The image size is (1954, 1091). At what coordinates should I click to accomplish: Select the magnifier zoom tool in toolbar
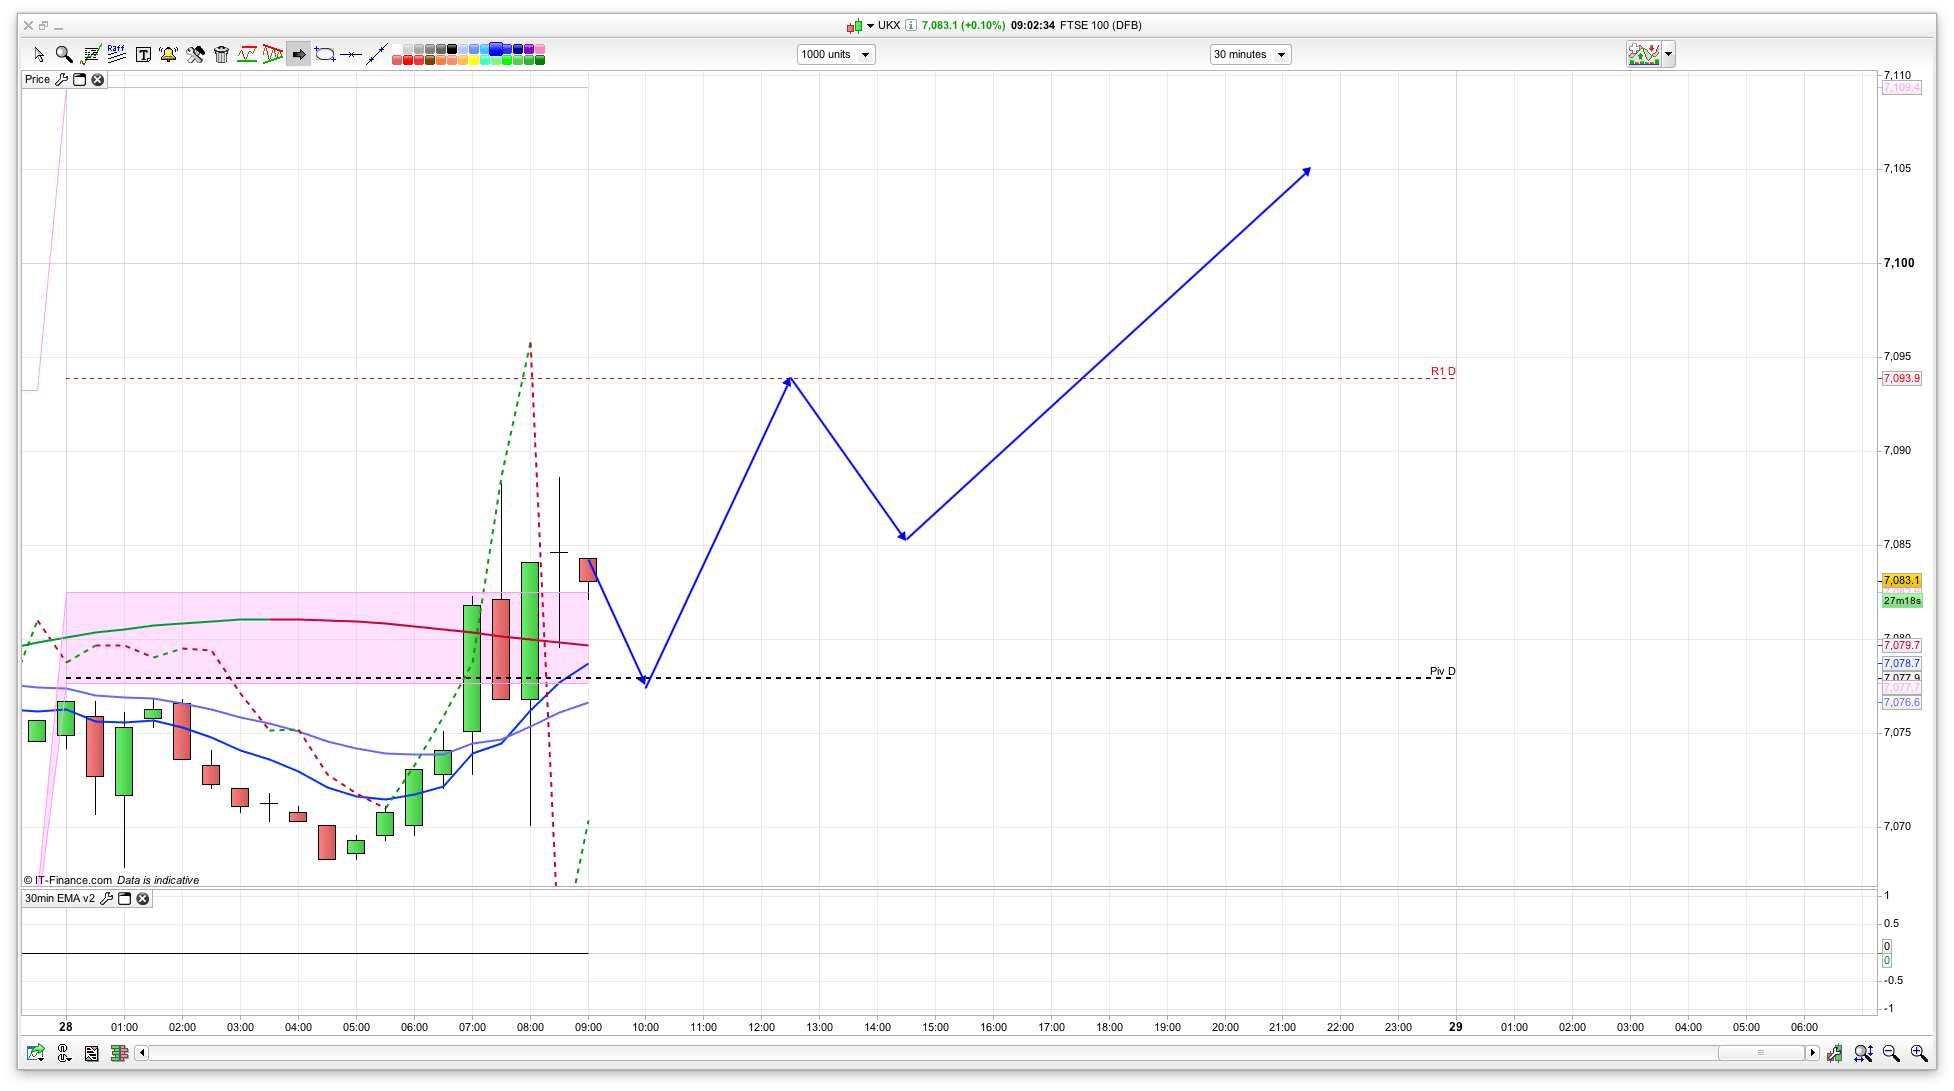pyautogui.click(x=64, y=54)
